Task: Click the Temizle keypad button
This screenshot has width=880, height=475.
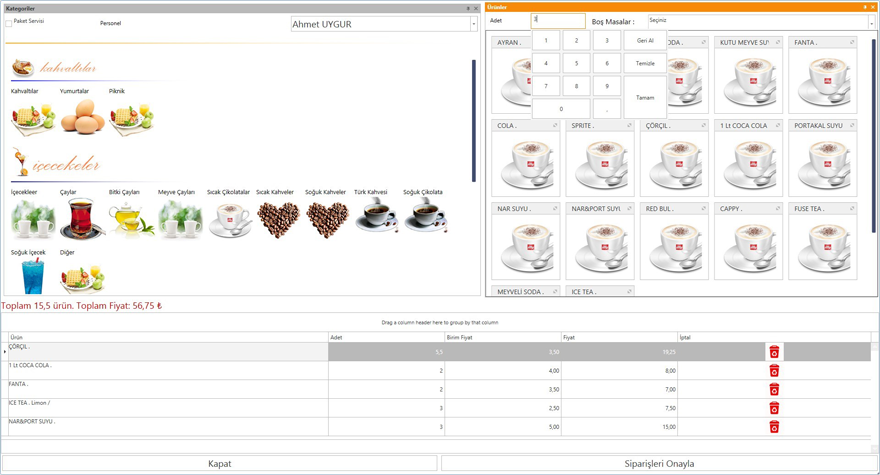Action: click(645, 63)
